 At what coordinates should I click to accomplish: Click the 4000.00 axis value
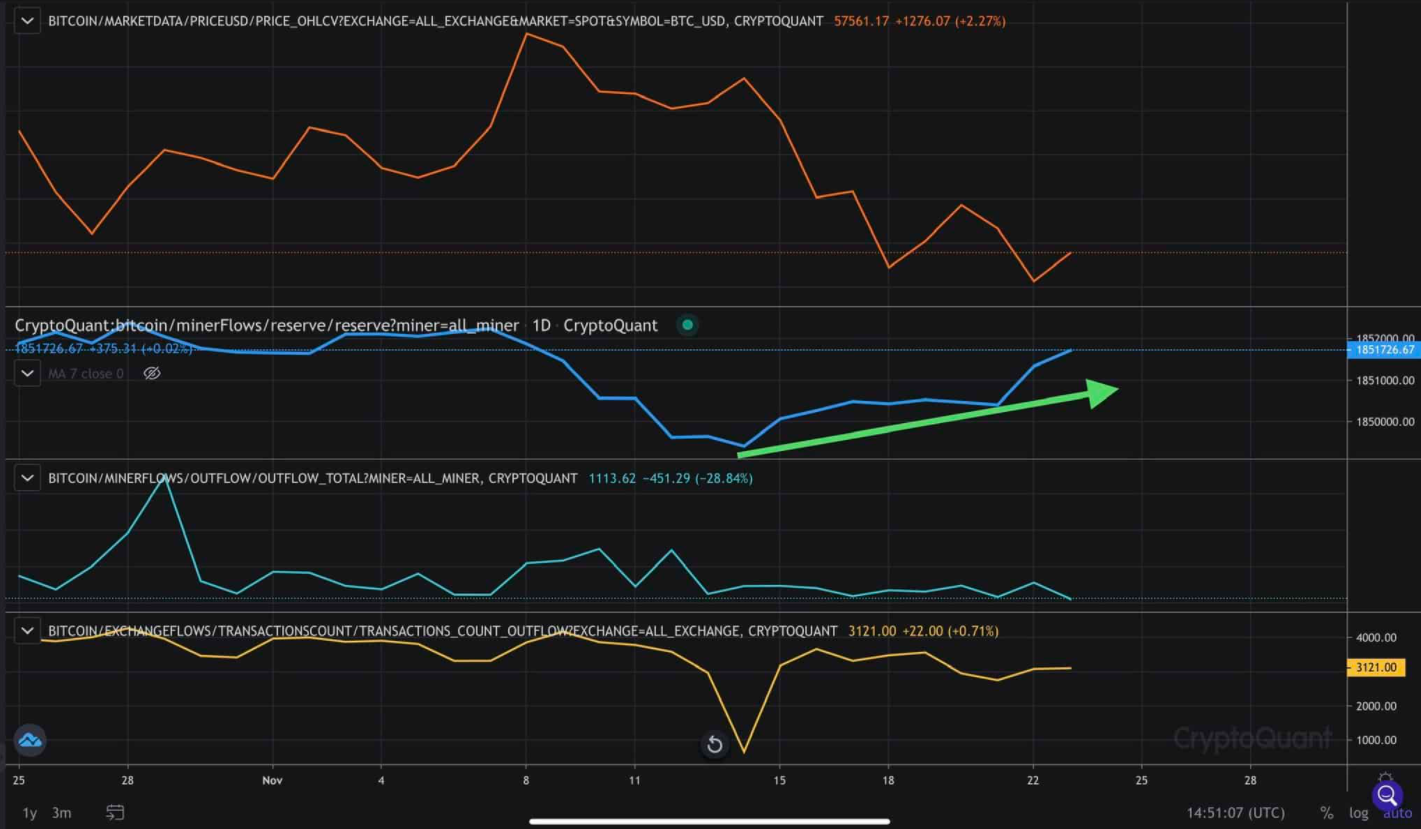pos(1376,637)
